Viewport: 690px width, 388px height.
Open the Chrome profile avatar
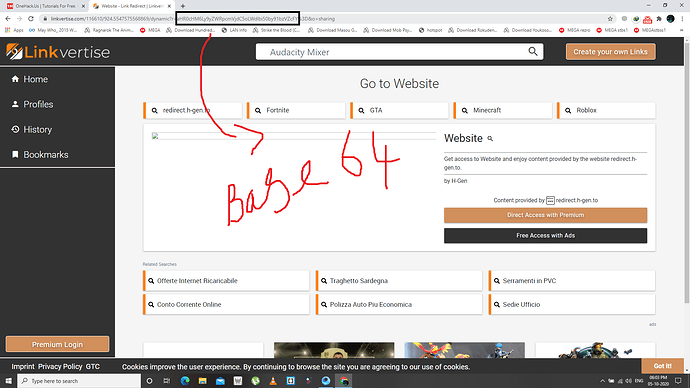(x=670, y=19)
